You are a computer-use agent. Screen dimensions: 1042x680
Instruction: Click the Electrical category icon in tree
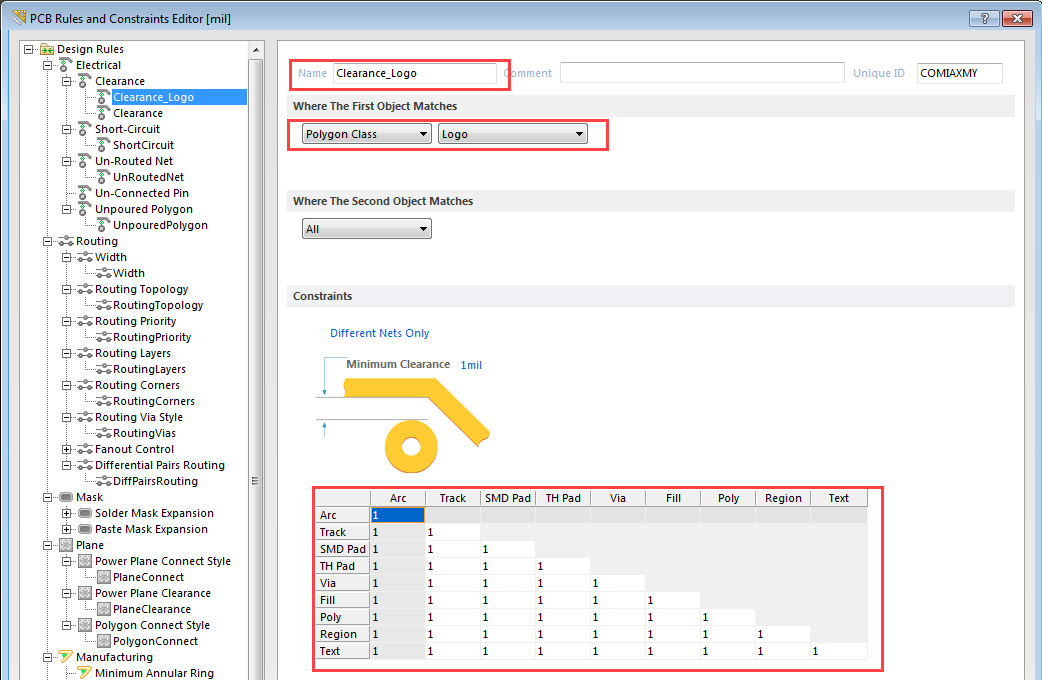(66, 65)
